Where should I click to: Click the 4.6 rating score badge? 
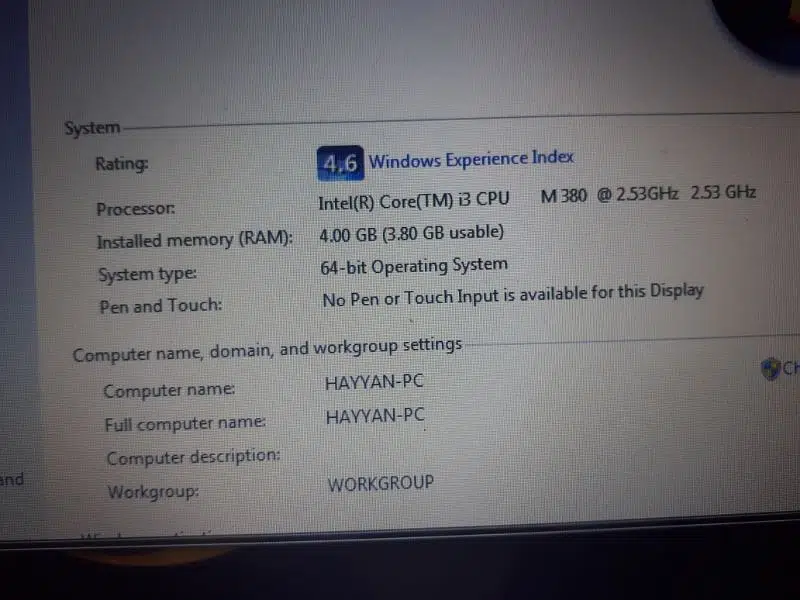340,163
